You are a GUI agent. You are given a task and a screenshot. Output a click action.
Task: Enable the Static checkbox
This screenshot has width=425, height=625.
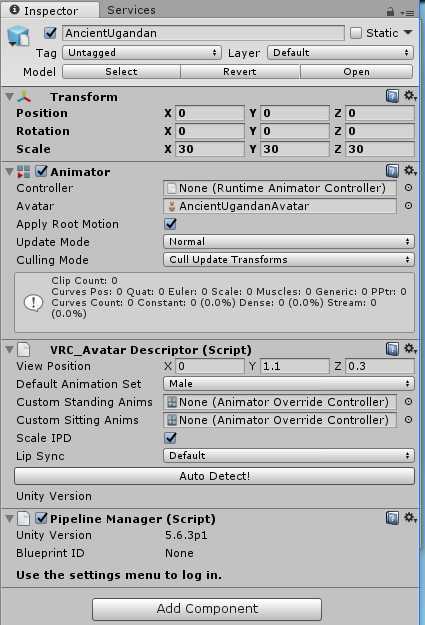coord(356,33)
